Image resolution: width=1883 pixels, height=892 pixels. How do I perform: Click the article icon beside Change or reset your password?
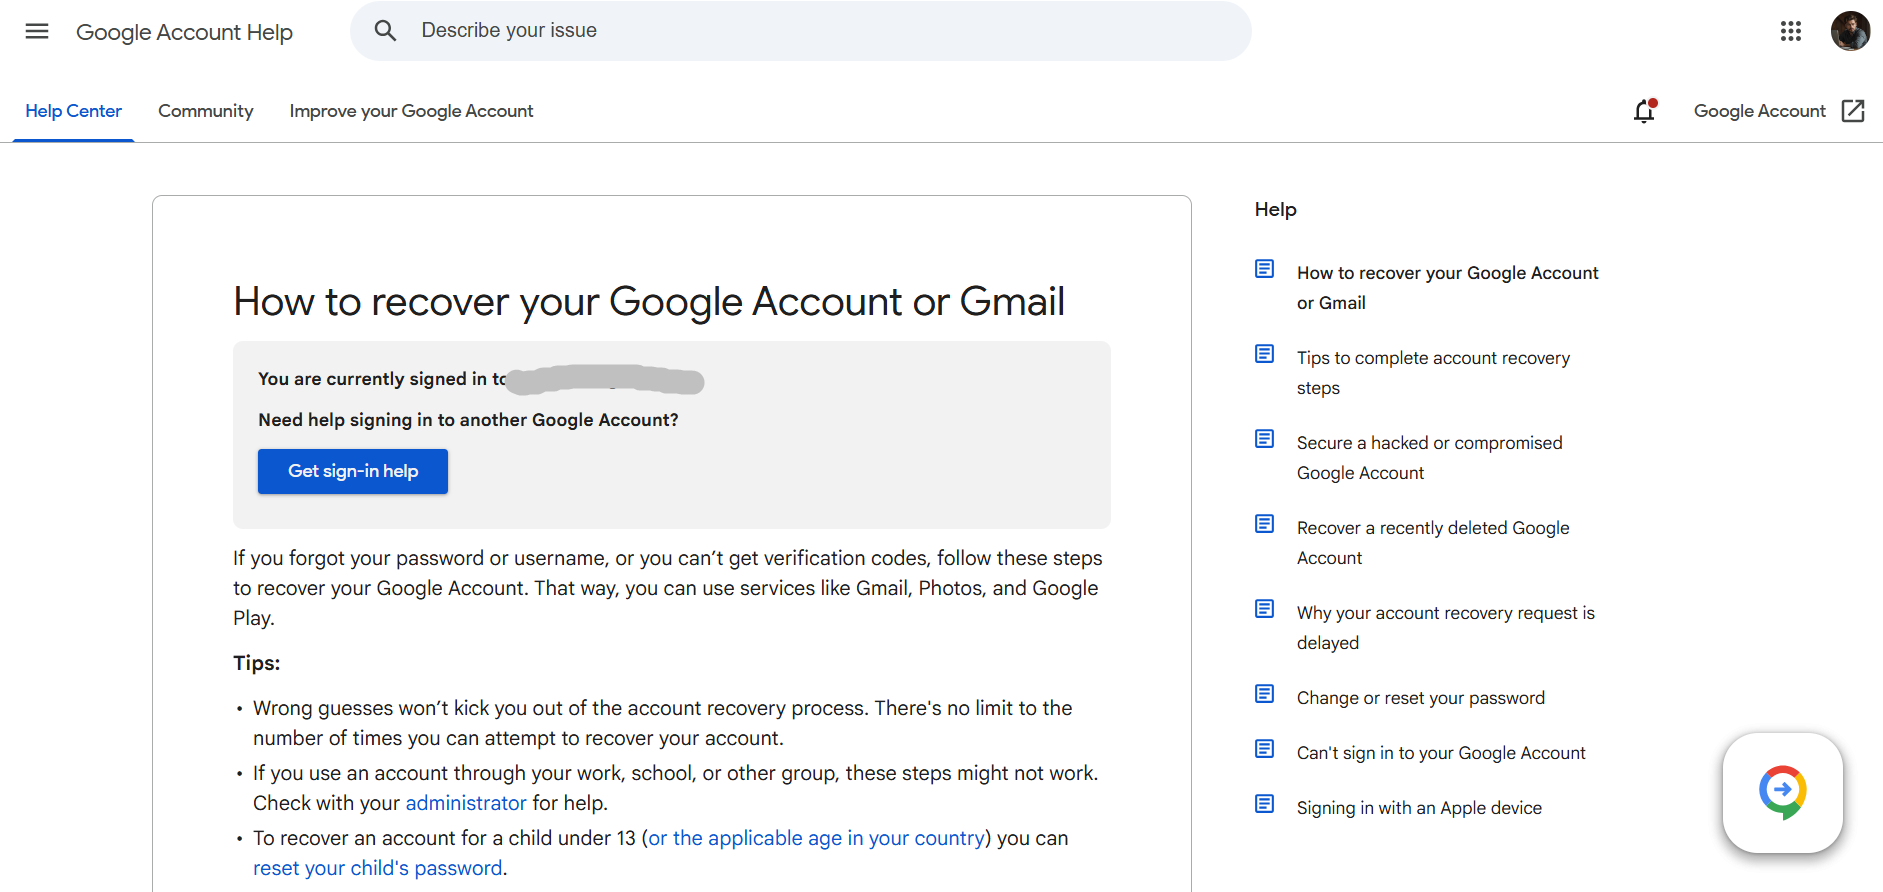tap(1264, 694)
